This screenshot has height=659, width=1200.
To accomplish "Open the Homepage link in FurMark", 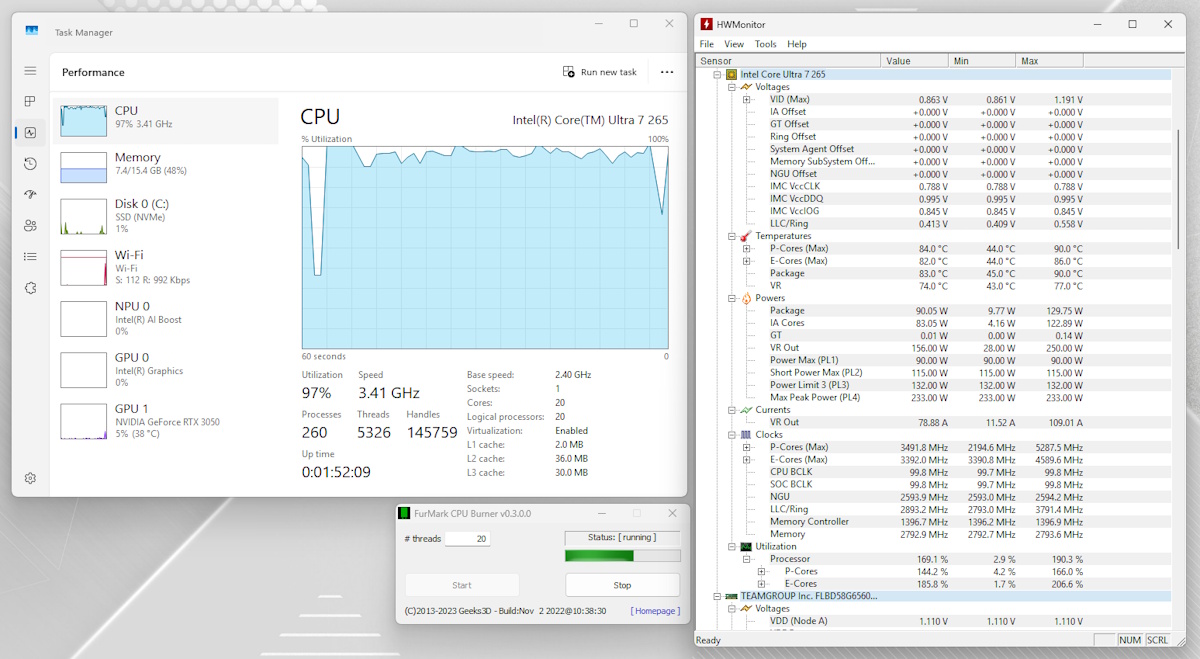I will [655, 610].
